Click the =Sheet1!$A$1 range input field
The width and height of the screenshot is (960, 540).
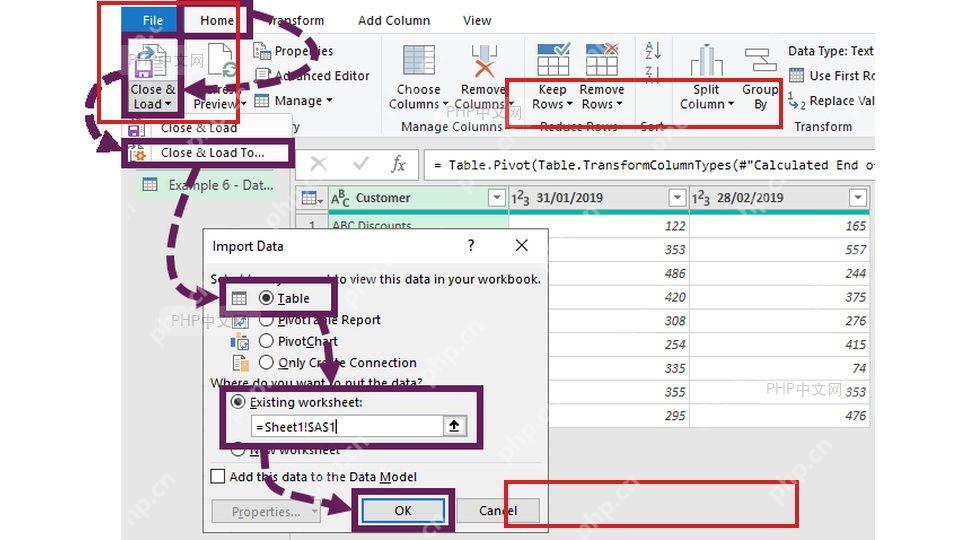coord(347,427)
